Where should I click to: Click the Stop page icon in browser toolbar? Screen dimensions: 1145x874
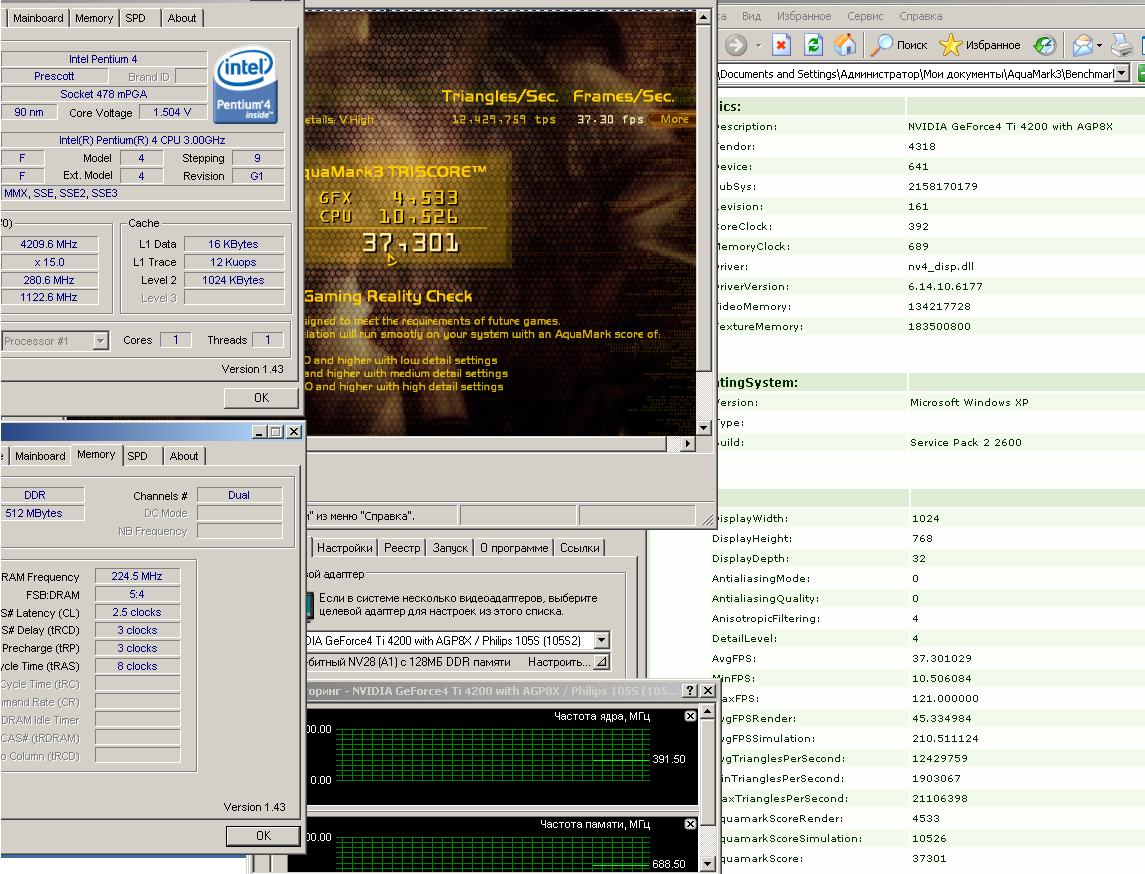point(781,45)
